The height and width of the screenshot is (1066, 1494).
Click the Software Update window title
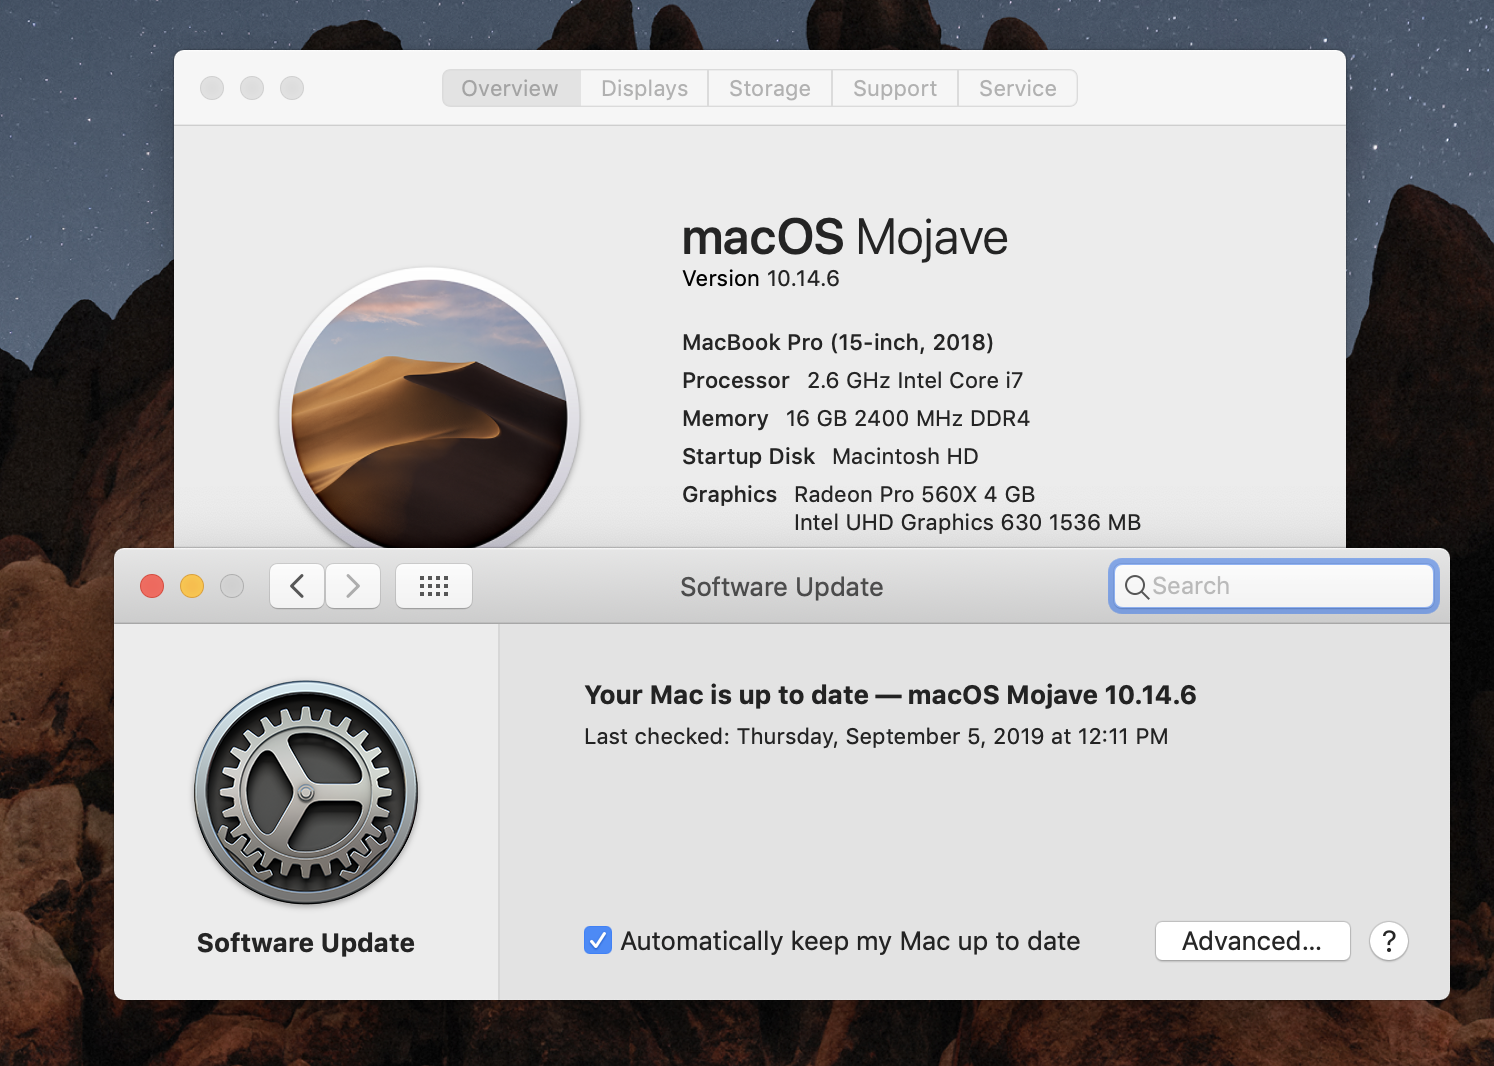tap(782, 587)
